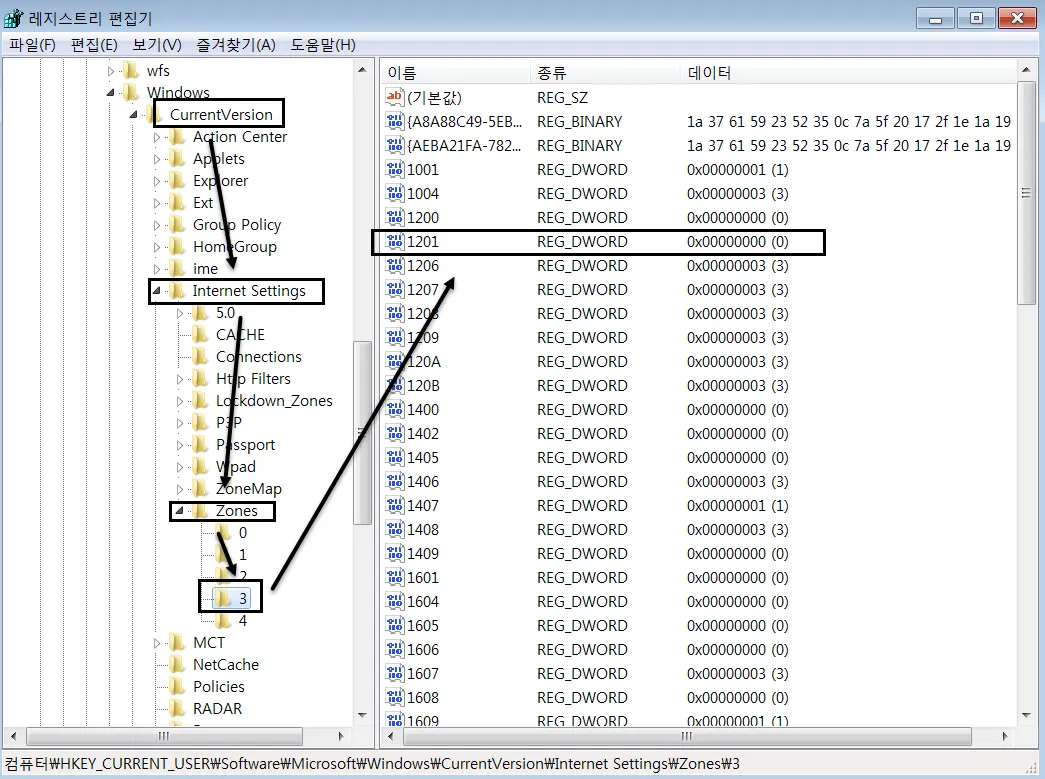Open the 보기(V) menu

(x=157, y=45)
